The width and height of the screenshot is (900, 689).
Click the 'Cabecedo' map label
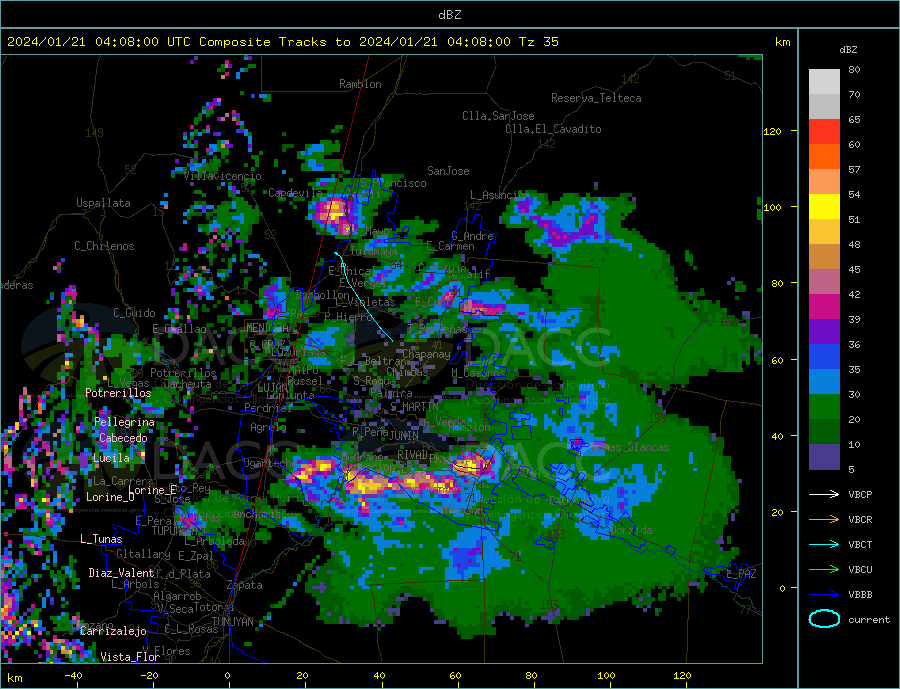point(123,438)
